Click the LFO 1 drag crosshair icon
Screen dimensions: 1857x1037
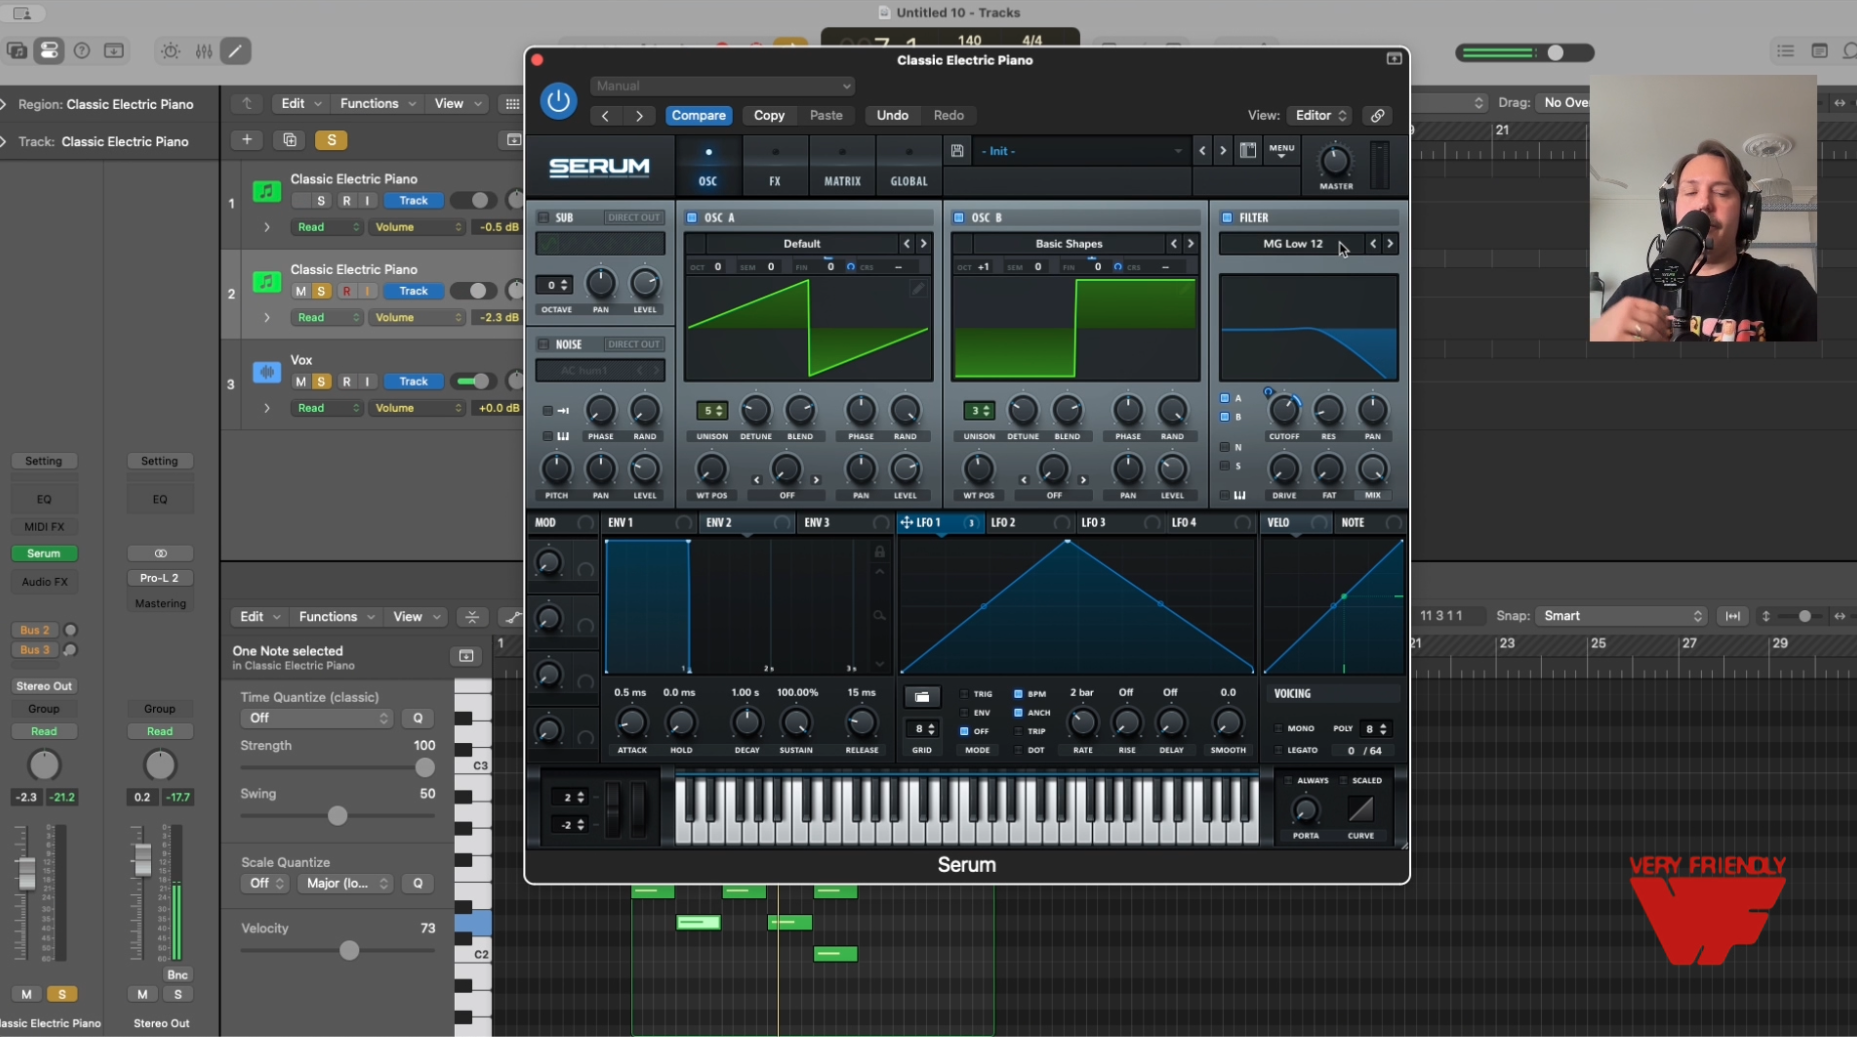click(906, 523)
